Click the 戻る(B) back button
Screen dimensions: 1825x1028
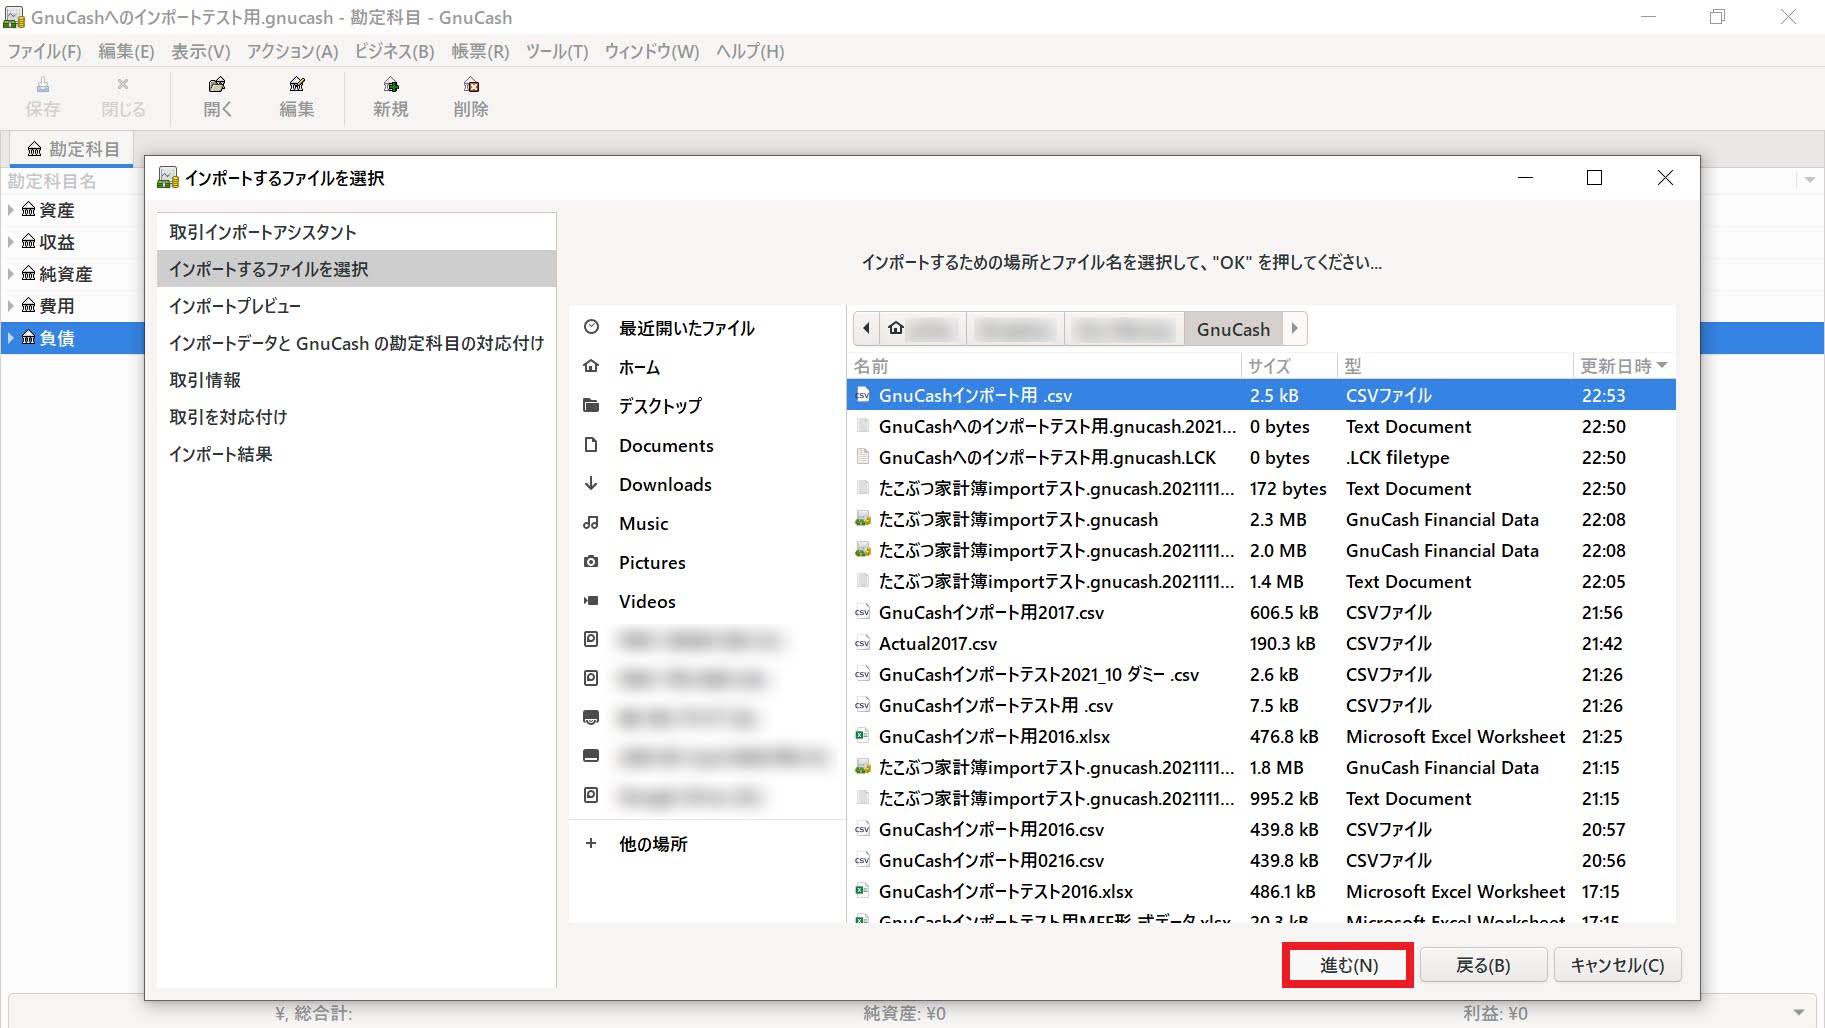coord(1483,965)
